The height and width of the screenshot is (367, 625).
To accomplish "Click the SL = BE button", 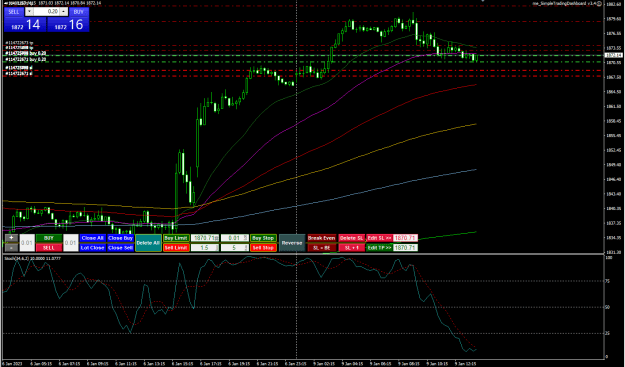I will point(322,247).
